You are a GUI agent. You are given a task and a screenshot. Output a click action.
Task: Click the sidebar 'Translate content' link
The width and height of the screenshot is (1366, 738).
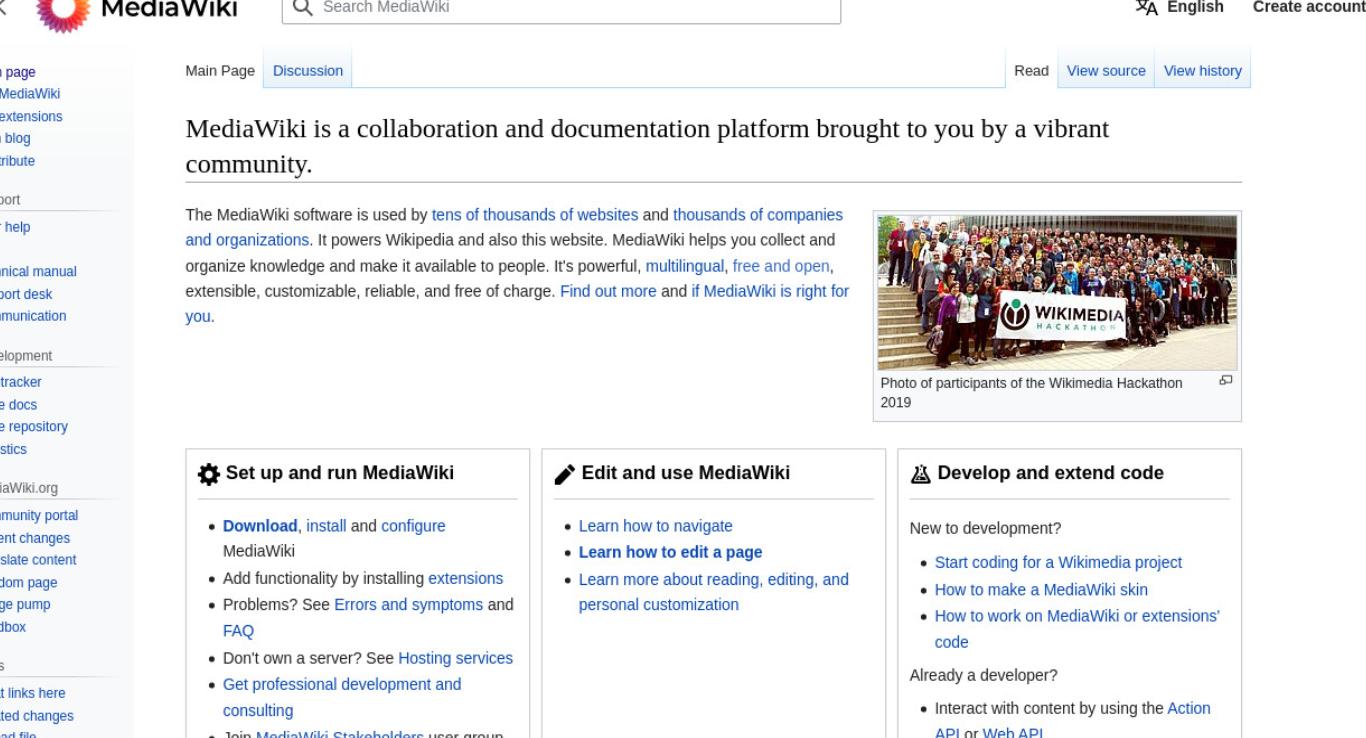click(38, 560)
